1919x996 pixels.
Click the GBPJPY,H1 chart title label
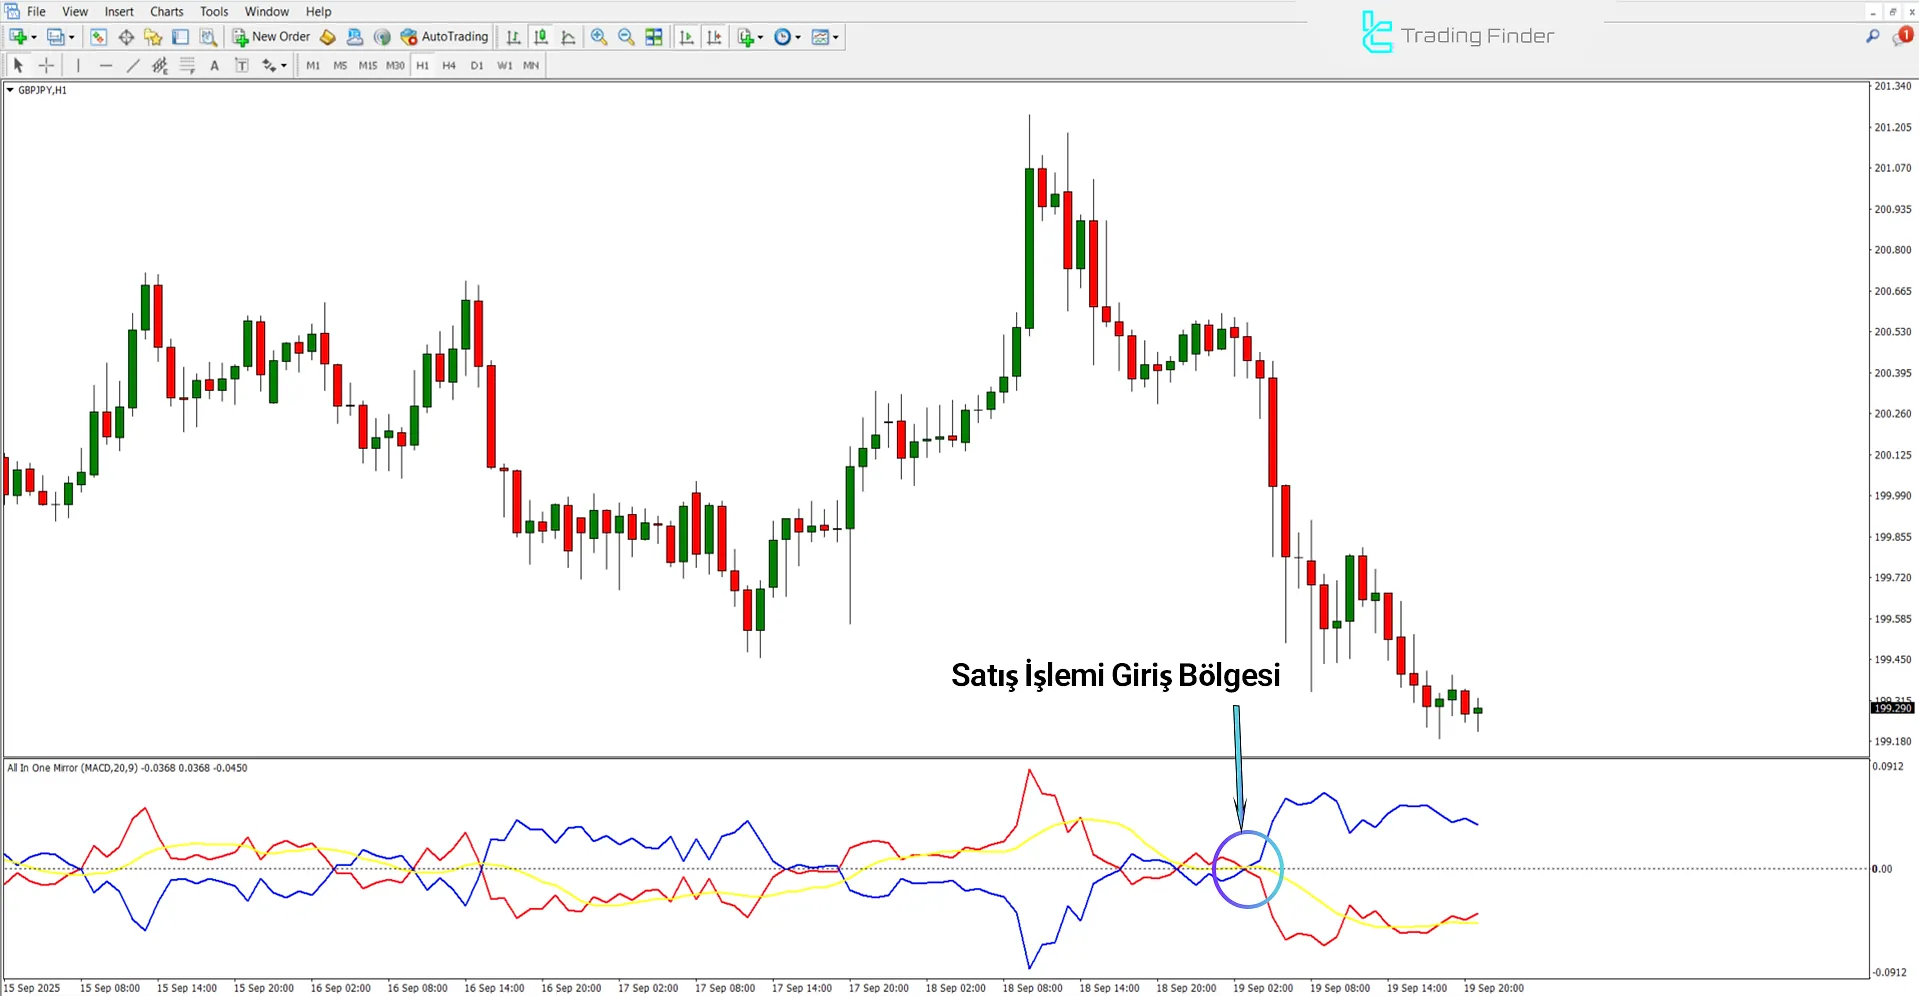pyautogui.click(x=42, y=90)
